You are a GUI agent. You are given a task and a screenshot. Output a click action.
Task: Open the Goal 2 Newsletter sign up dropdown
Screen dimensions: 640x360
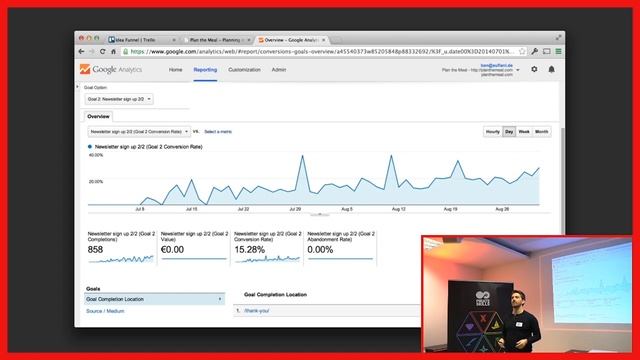tap(119, 99)
